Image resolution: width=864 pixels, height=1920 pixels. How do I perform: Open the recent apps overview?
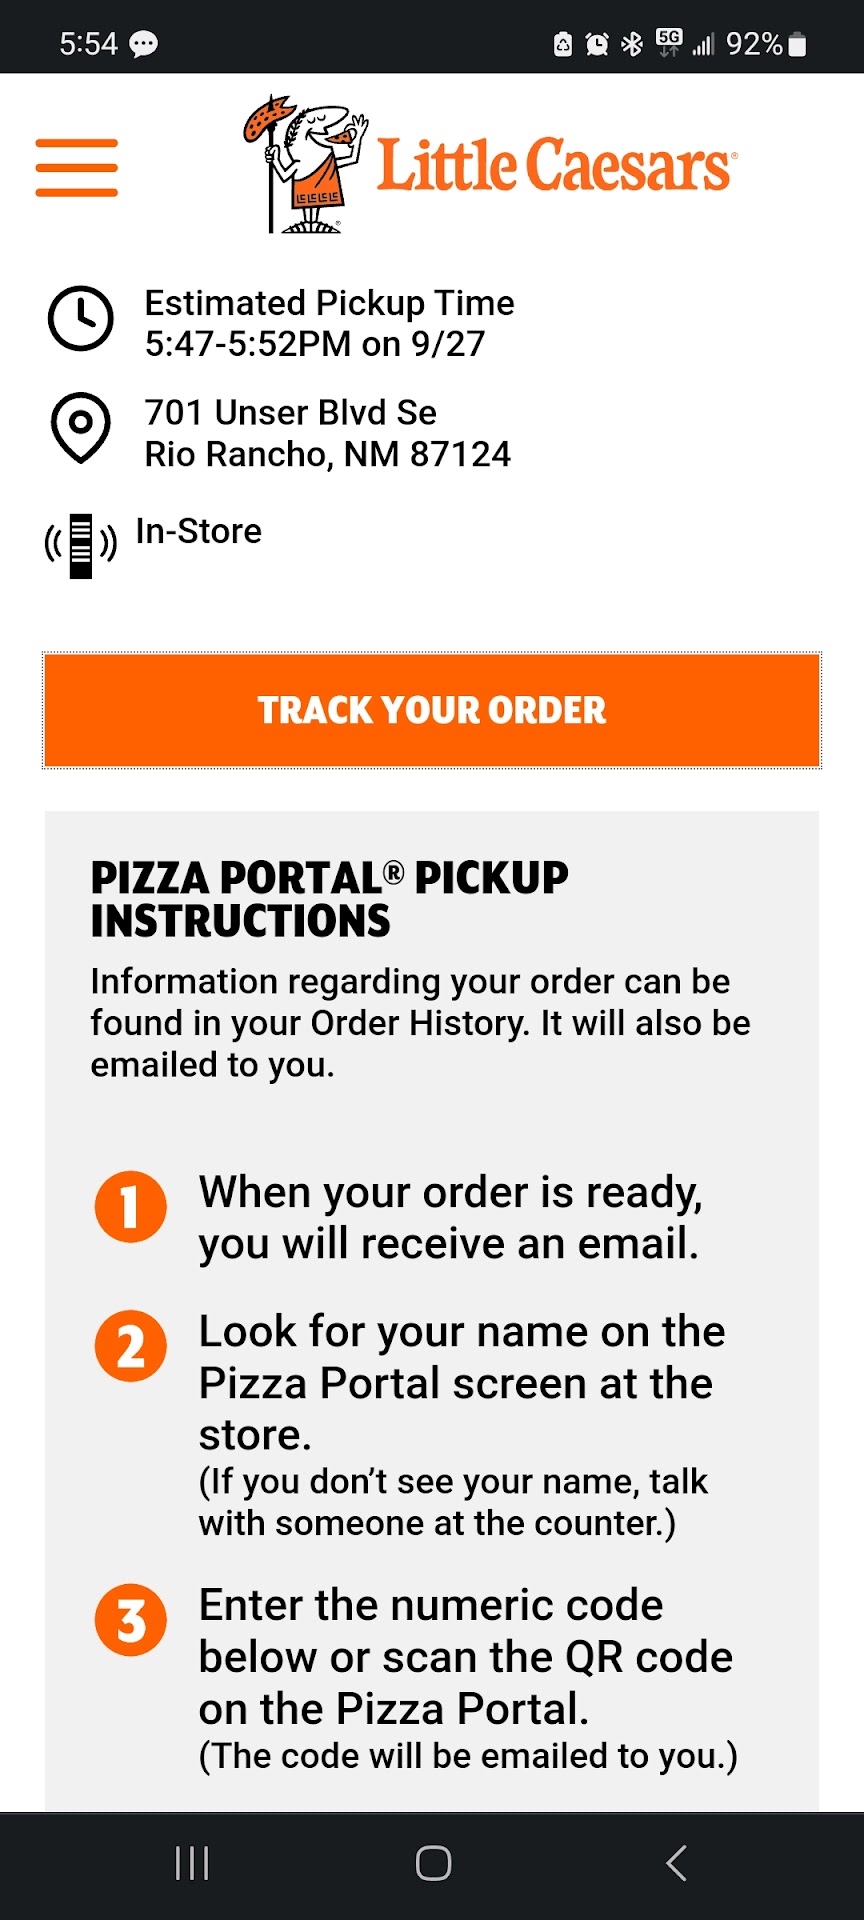pyautogui.click(x=191, y=1863)
